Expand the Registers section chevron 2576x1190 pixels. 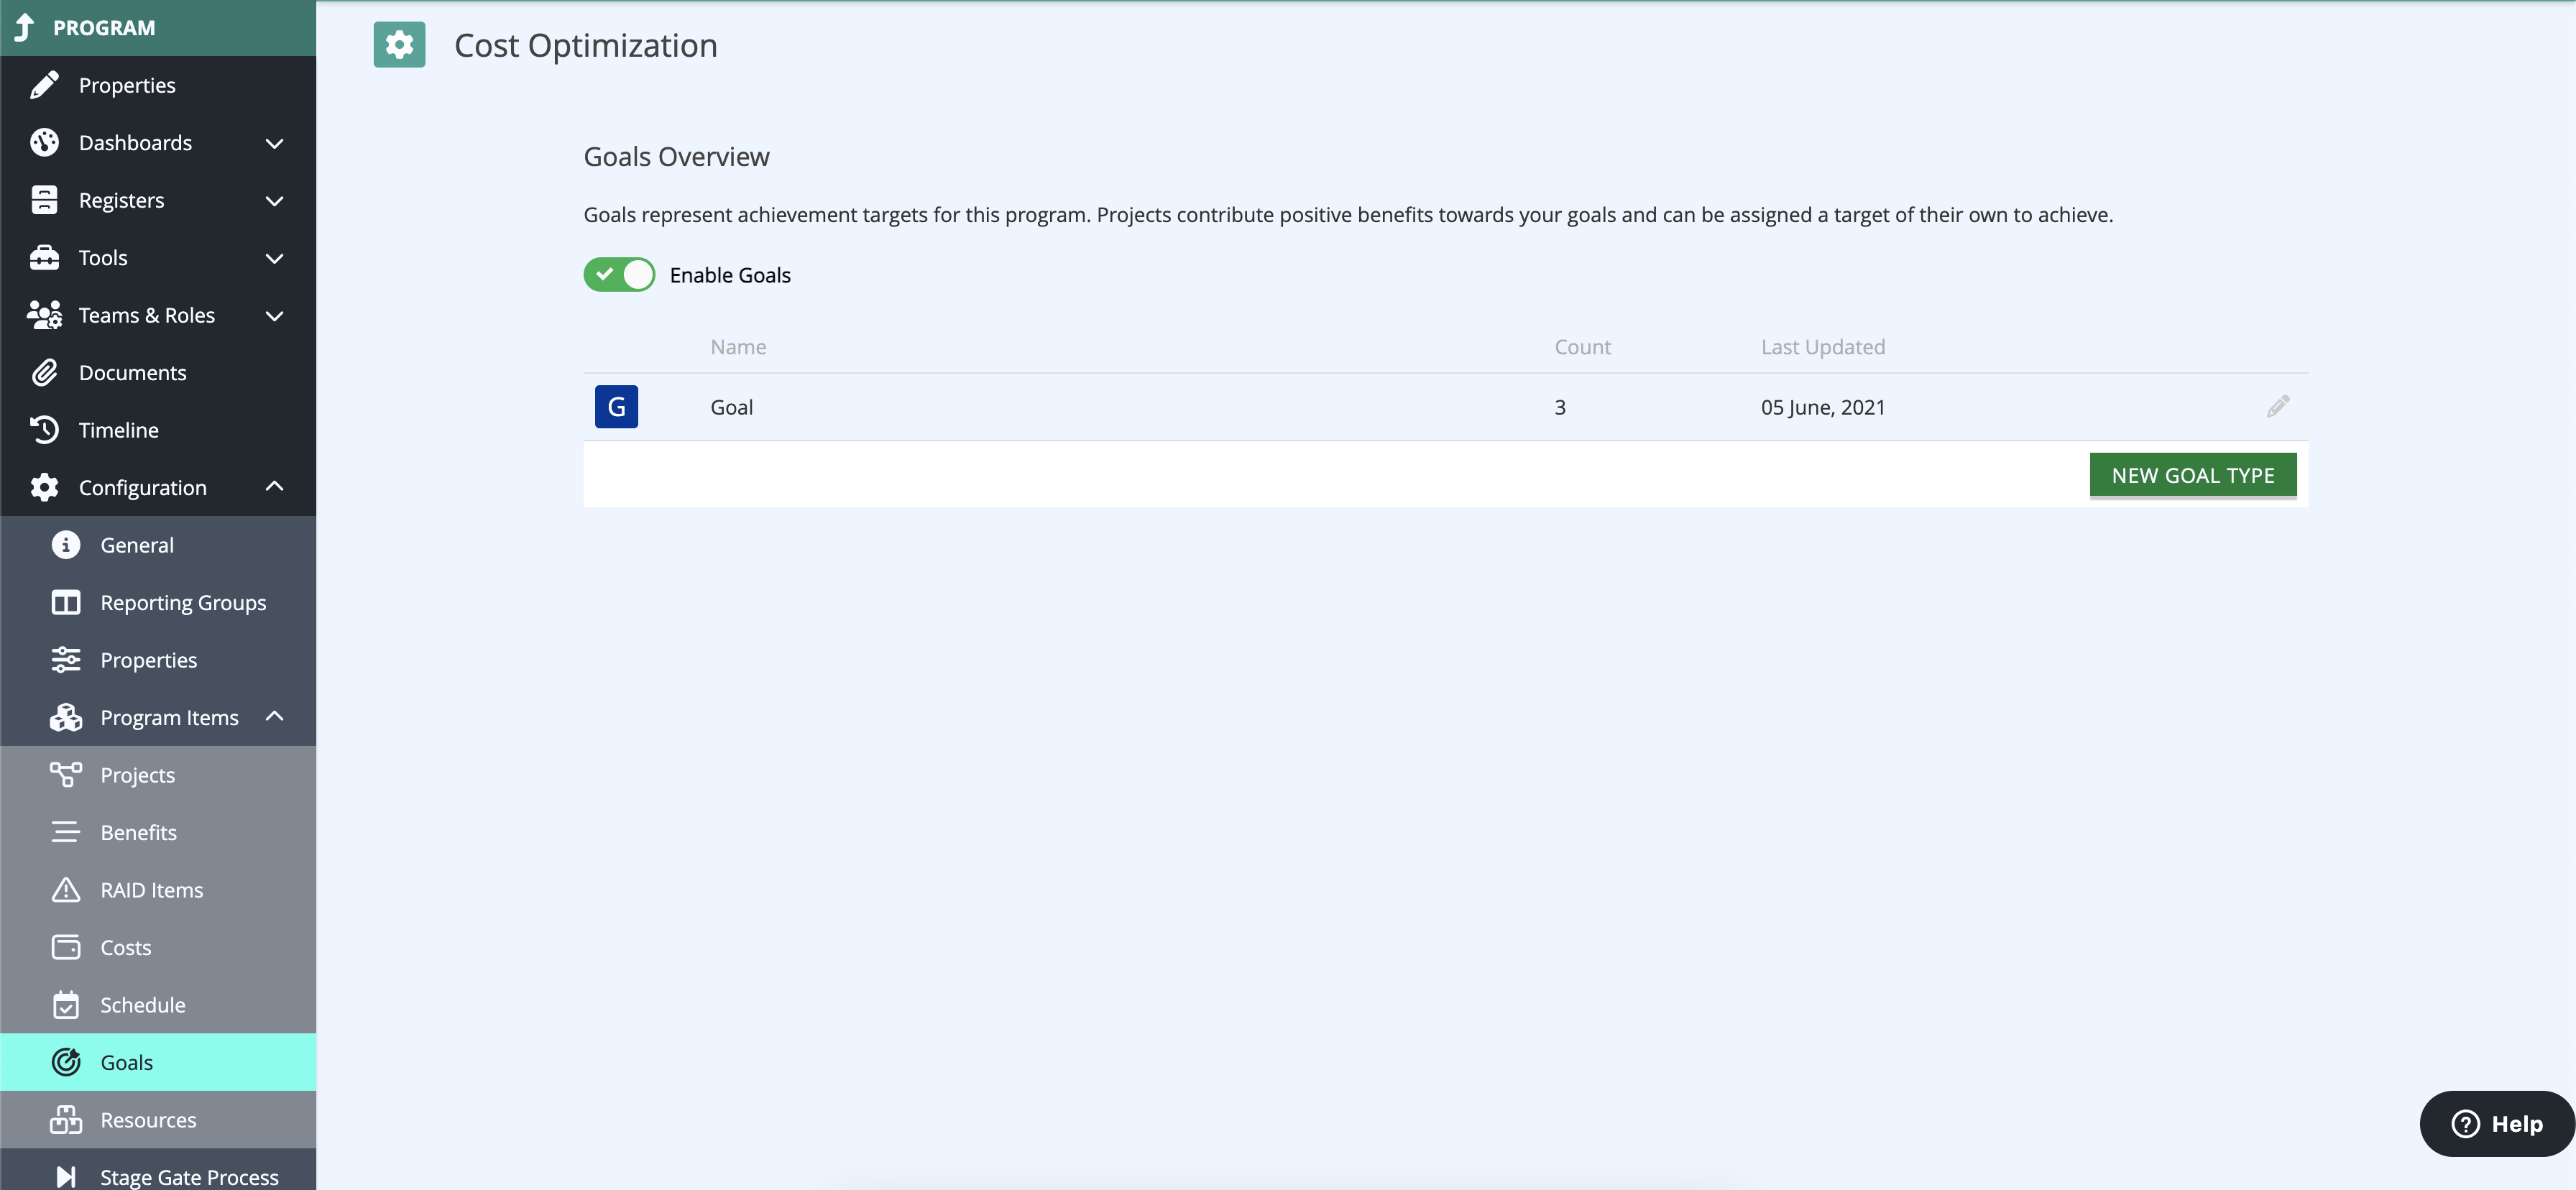coord(275,201)
